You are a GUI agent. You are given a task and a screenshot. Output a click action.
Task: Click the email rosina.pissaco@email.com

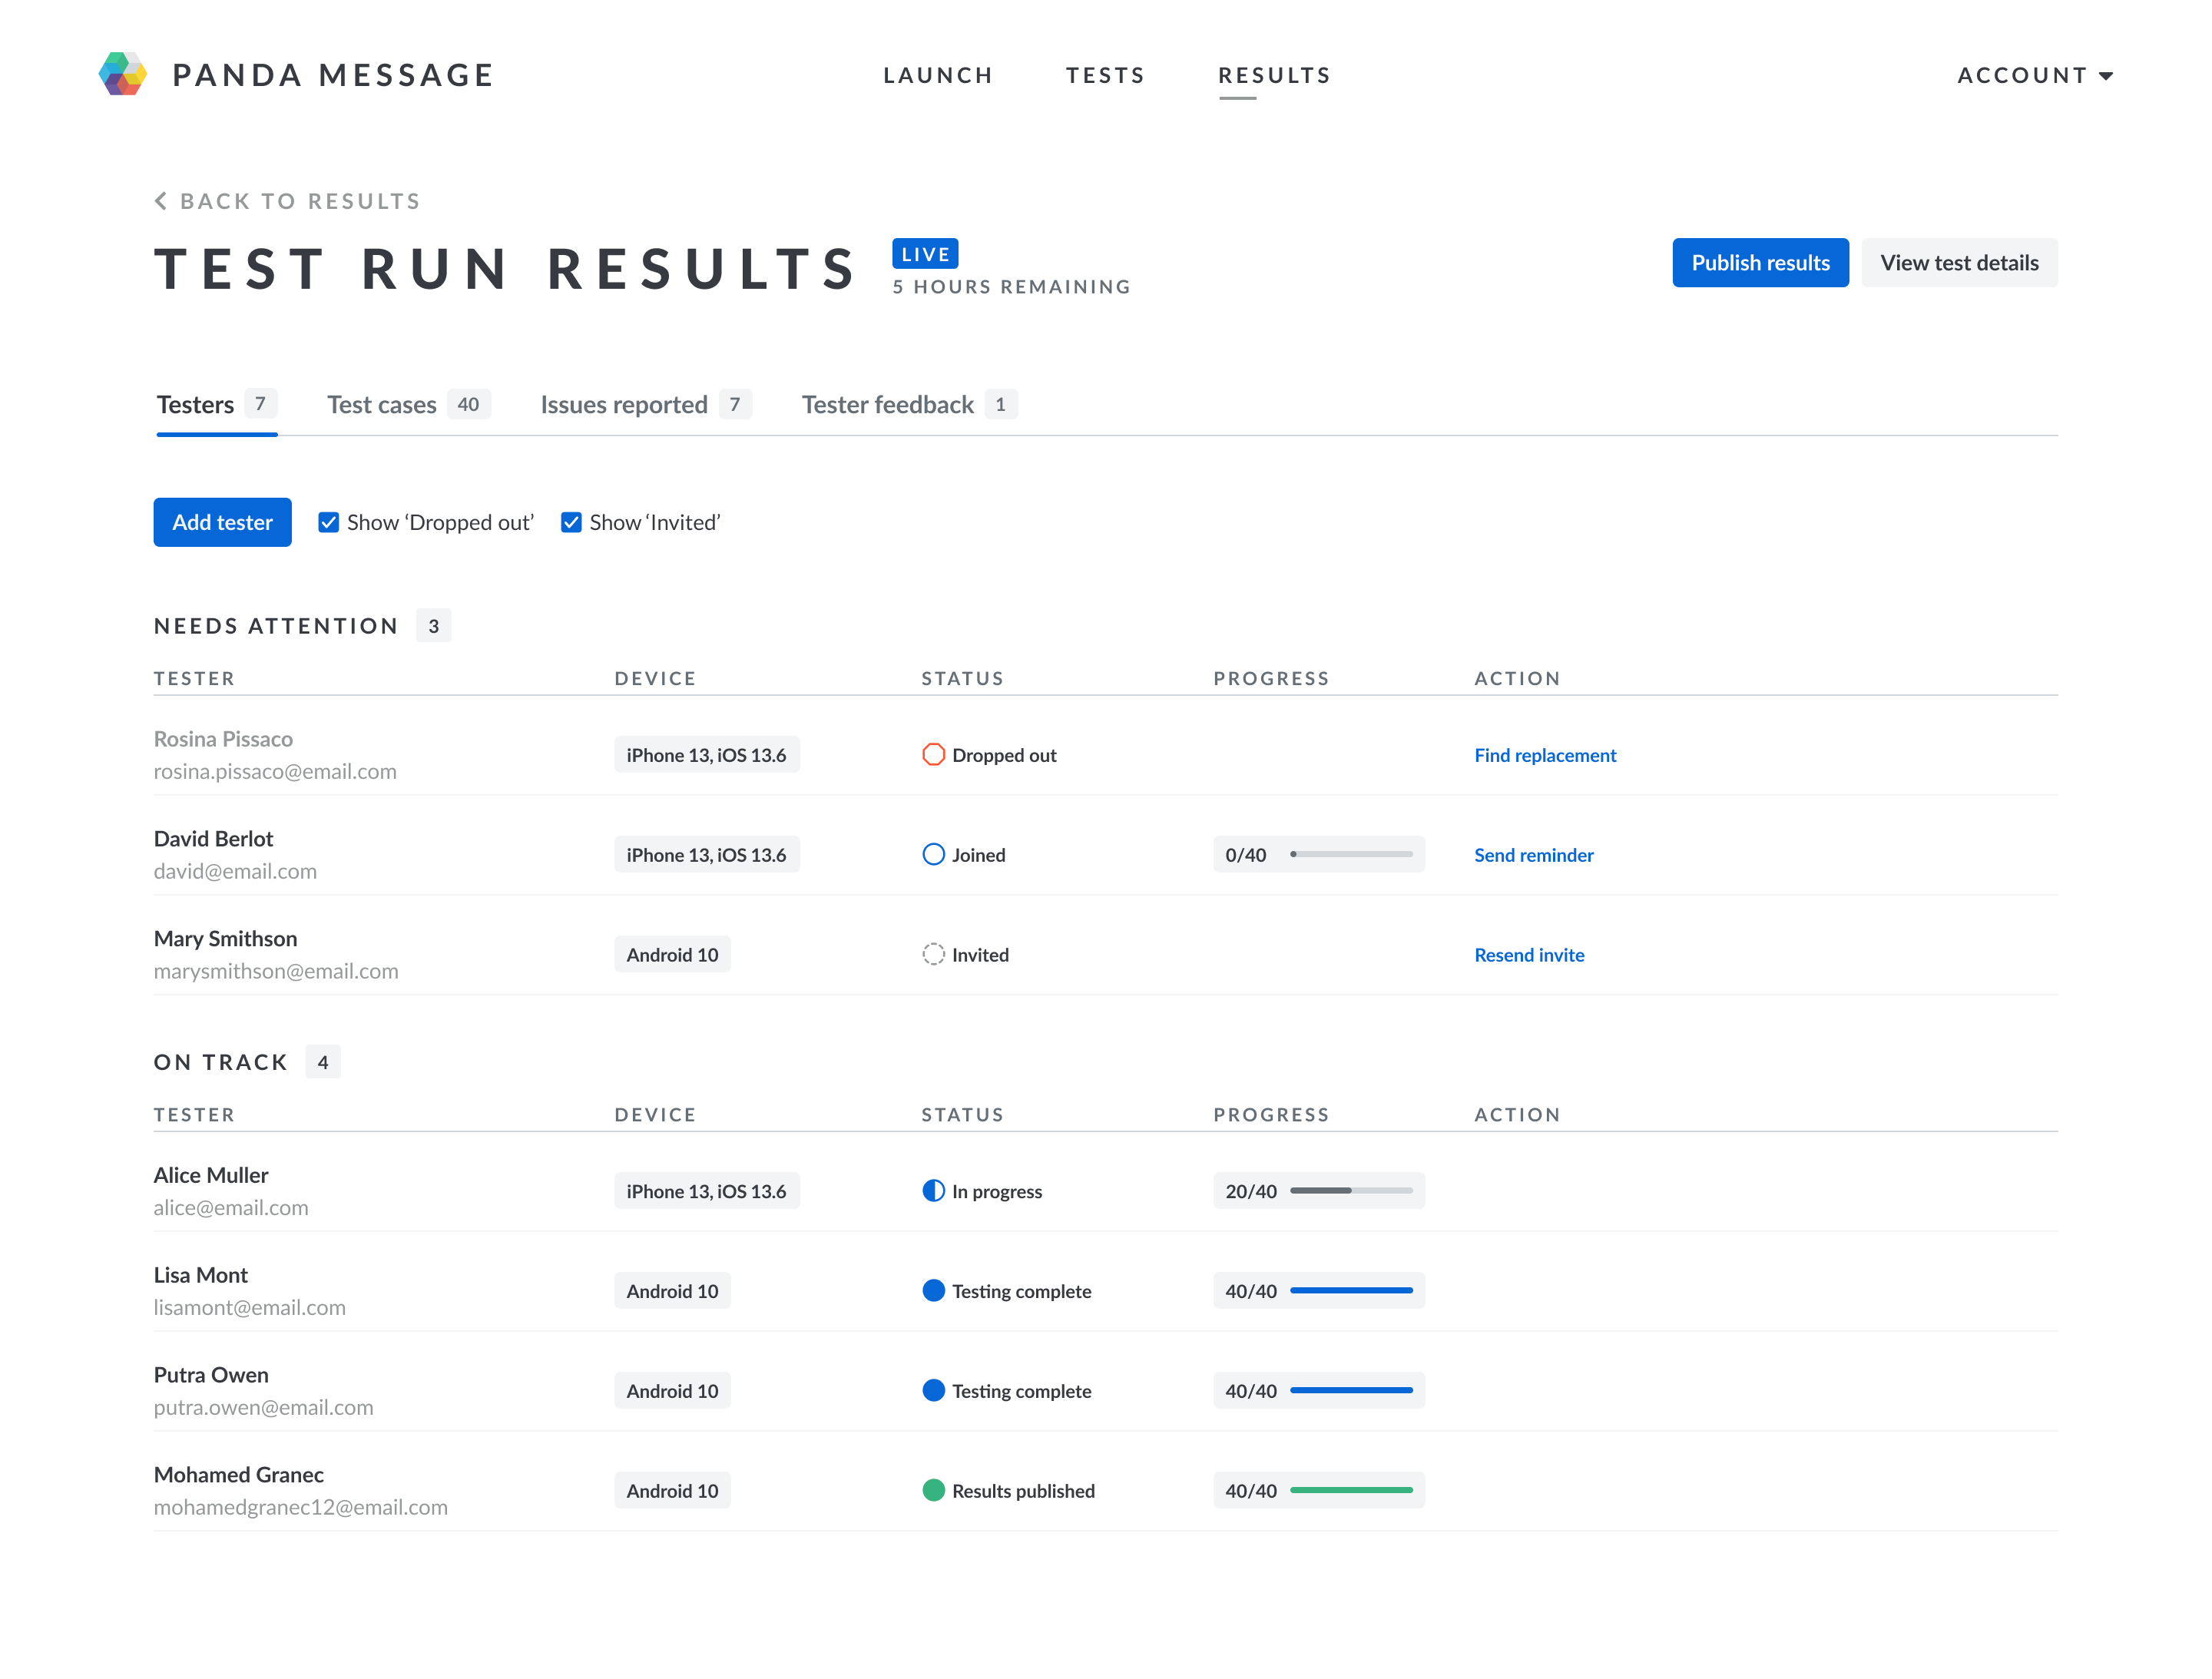(275, 771)
